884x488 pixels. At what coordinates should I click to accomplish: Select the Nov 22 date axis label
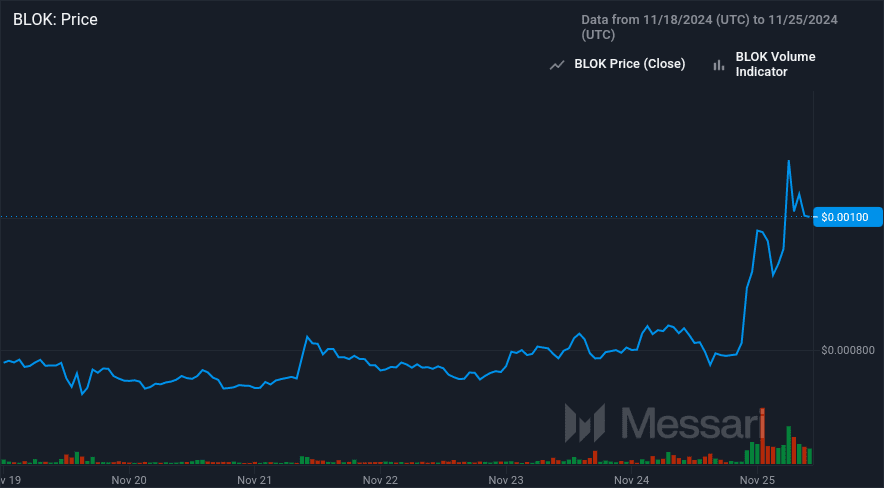[381, 480]
